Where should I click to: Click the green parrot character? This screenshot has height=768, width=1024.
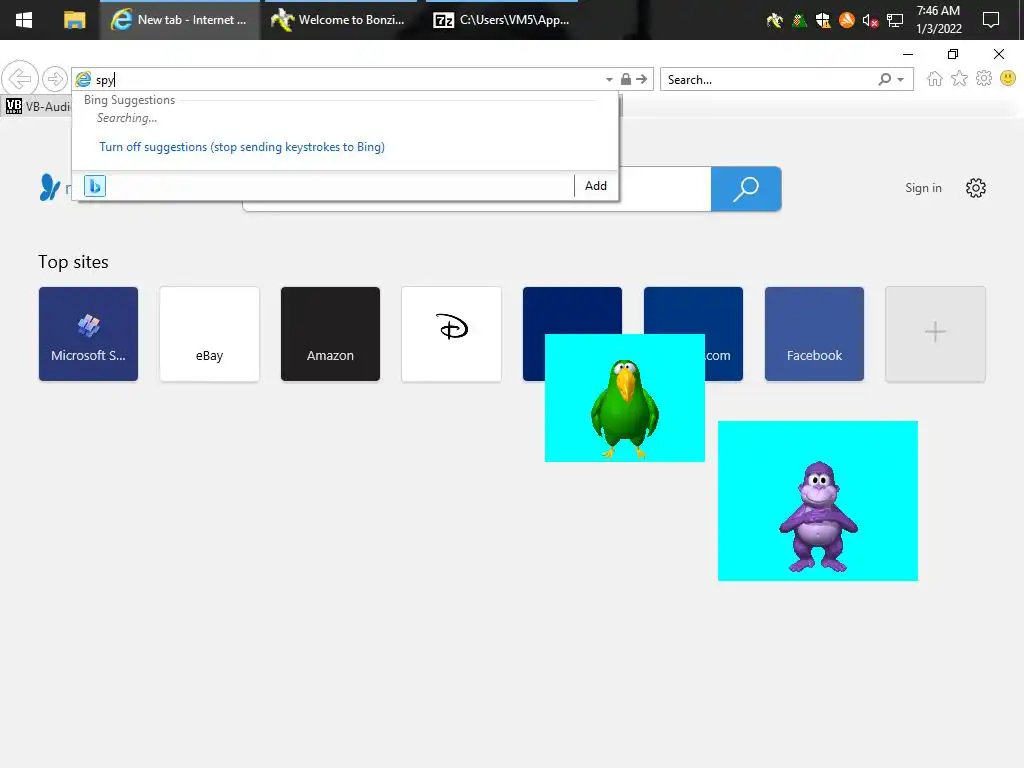pos(625,408)
